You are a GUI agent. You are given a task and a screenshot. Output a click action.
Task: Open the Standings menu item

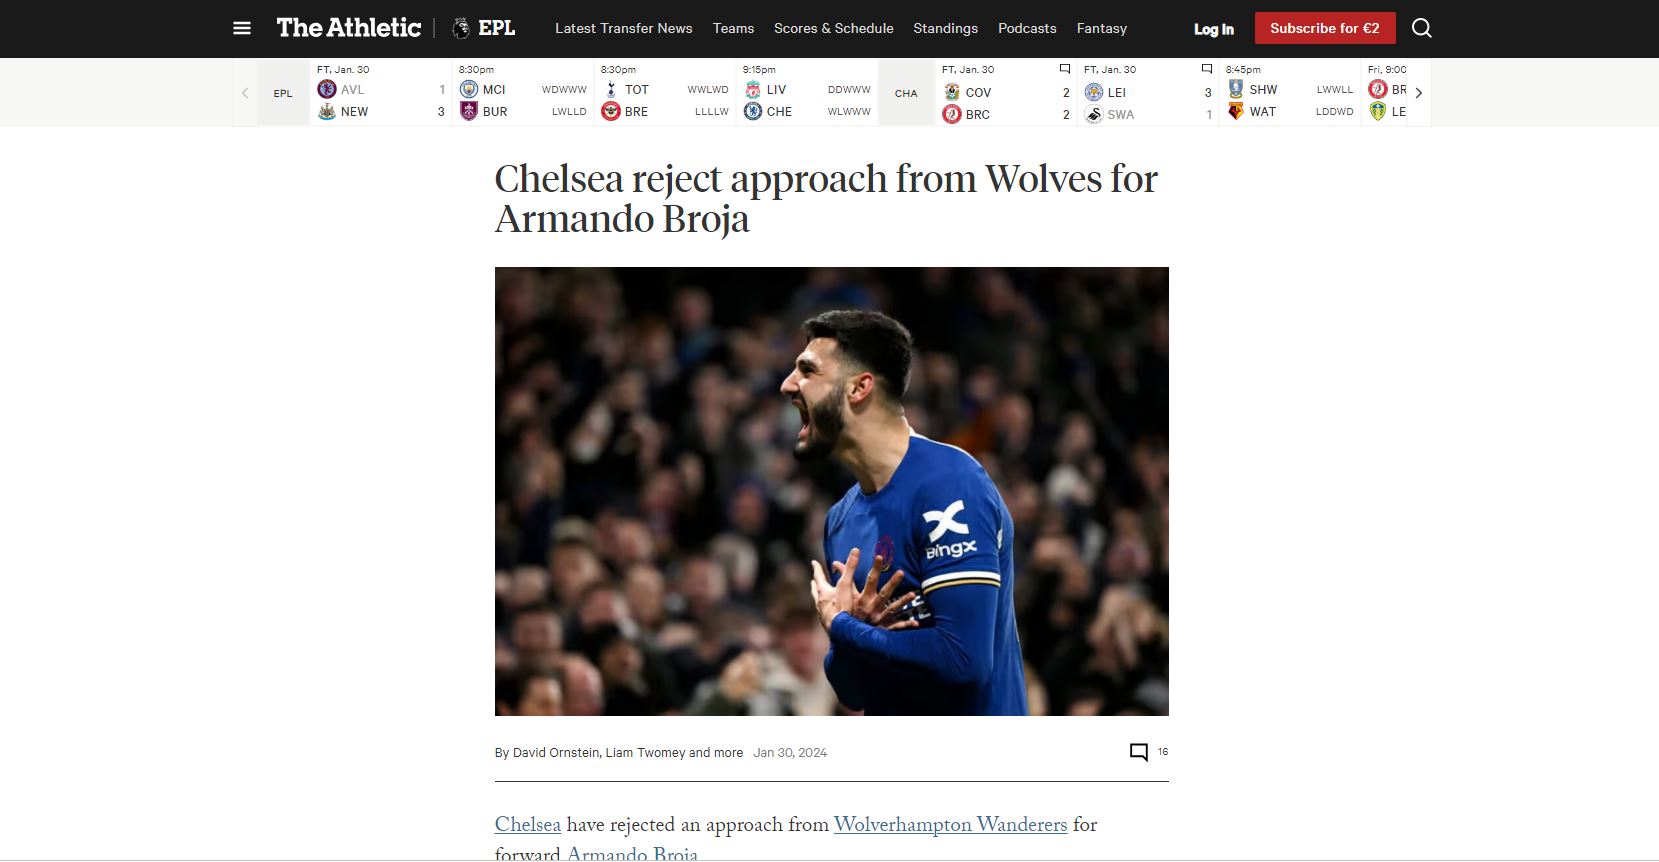tap(945, 28)
